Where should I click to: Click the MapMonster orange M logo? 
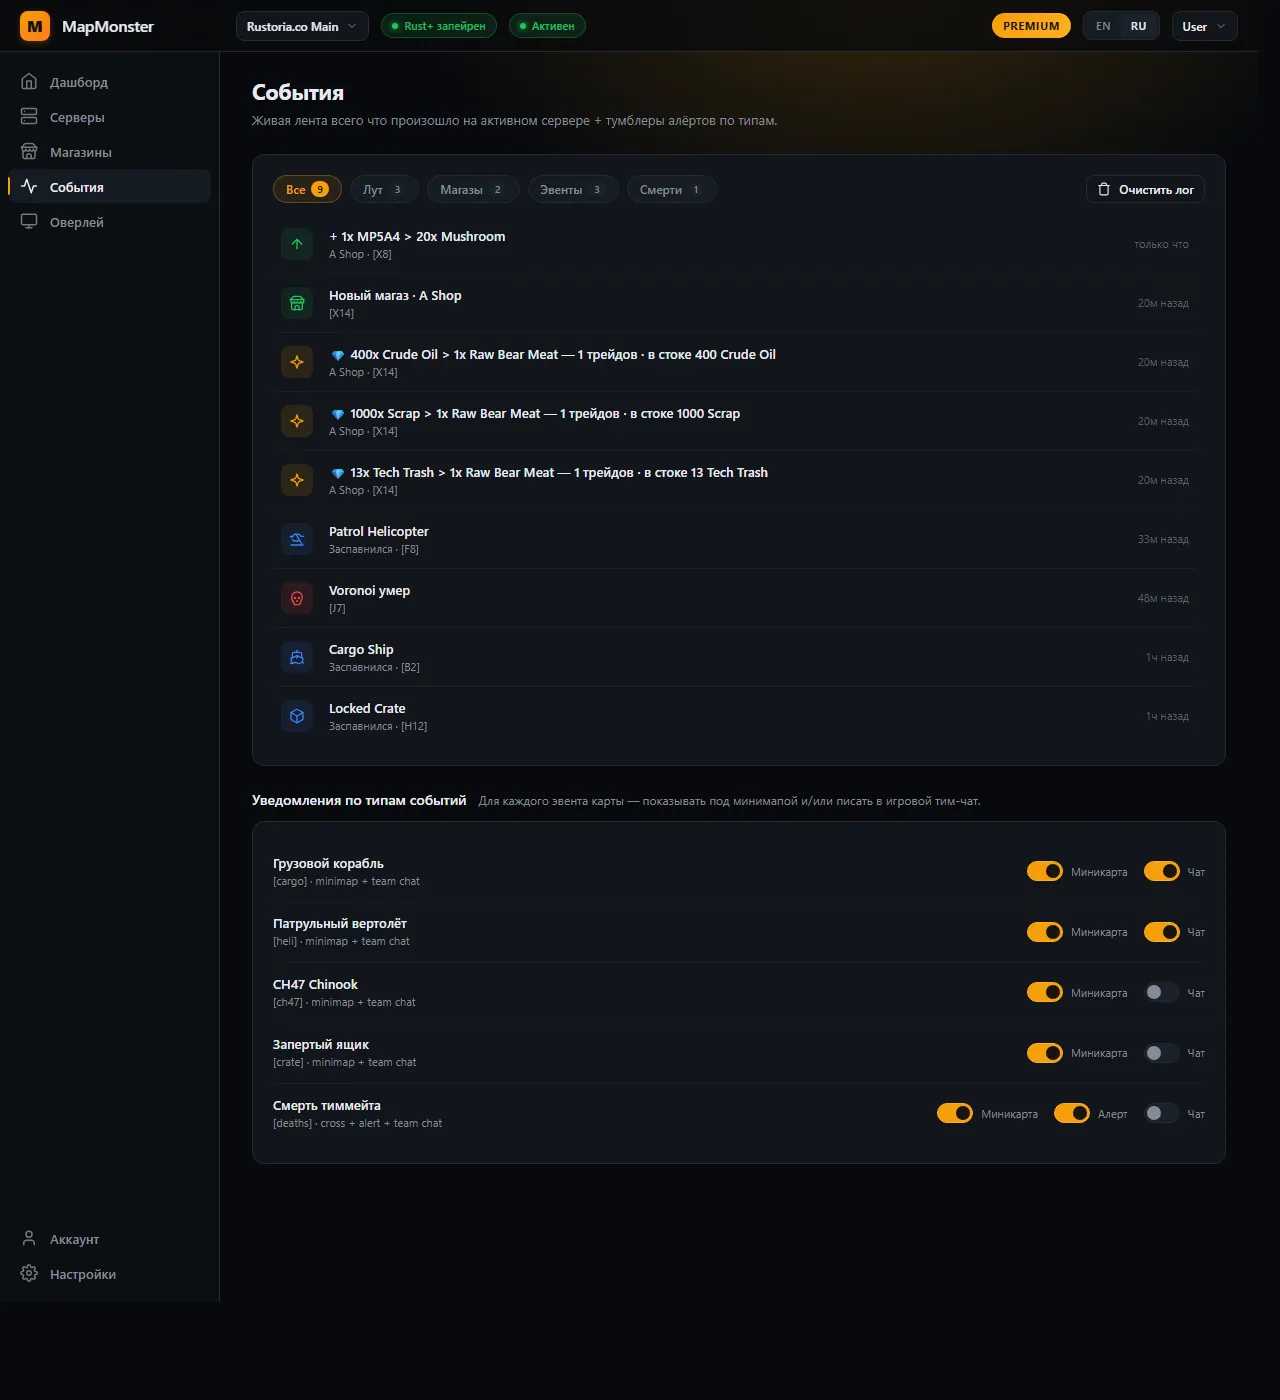coord(35,26)
